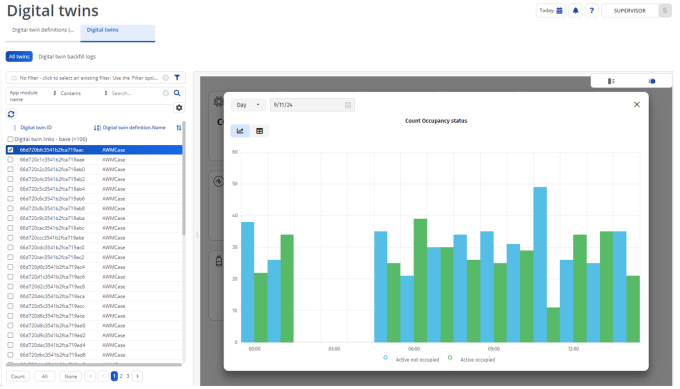This screenshot has width=680, height=389.
Task: Open the Day period dropdown
Action: click(248, 105)
